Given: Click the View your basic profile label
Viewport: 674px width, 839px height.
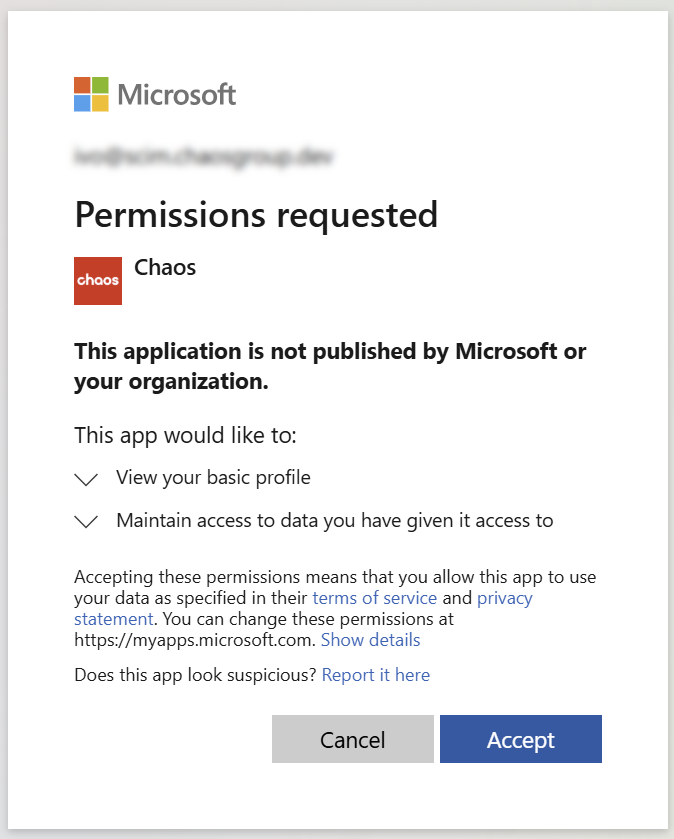Looking at the screenshot, I should point(213,477).
